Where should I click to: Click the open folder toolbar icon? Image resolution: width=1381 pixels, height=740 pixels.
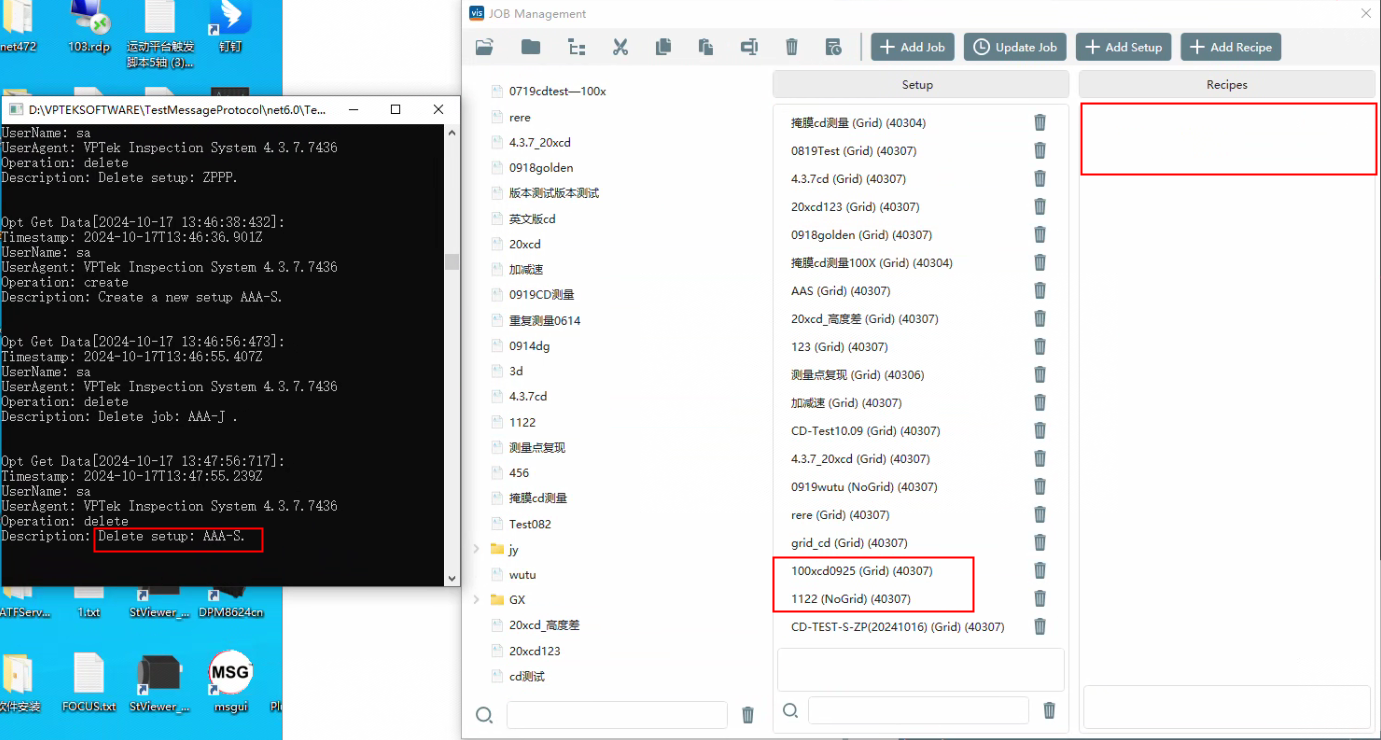pyautogui.click(x=485, y=47)
